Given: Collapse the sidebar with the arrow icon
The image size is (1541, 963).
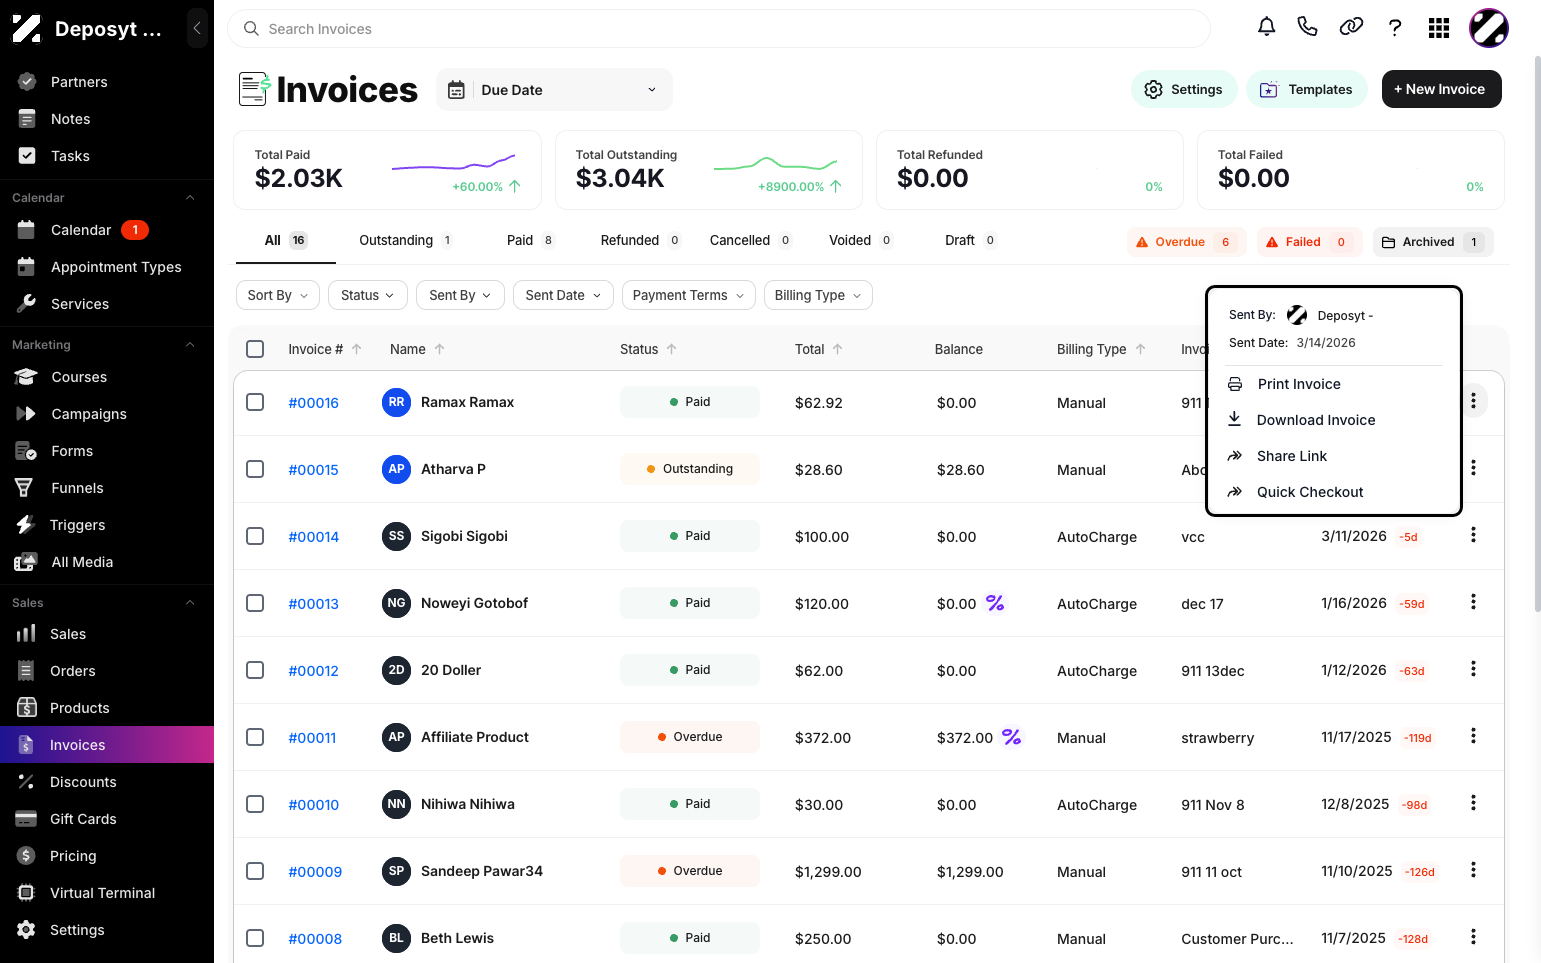Looking at the screenshot, I should point(197,28).
